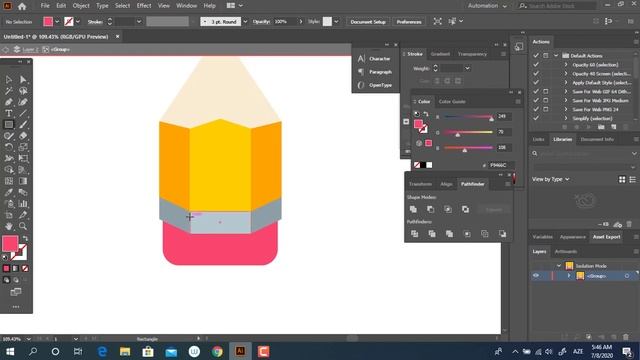The width and height of the screenshot is (640, 360).
Task: Toggle dialog box for Save For Web JPG Medium
Action: [546, 100]
